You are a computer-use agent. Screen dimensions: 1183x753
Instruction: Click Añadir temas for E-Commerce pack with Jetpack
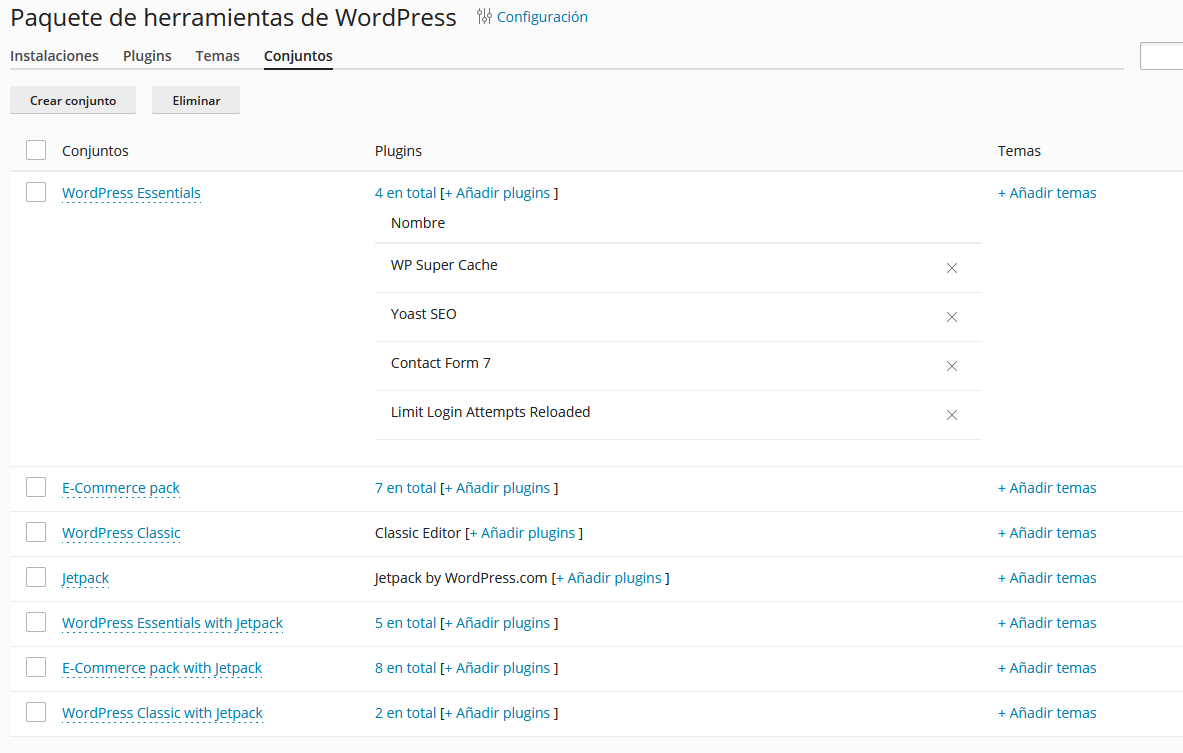click(1047, 668)
